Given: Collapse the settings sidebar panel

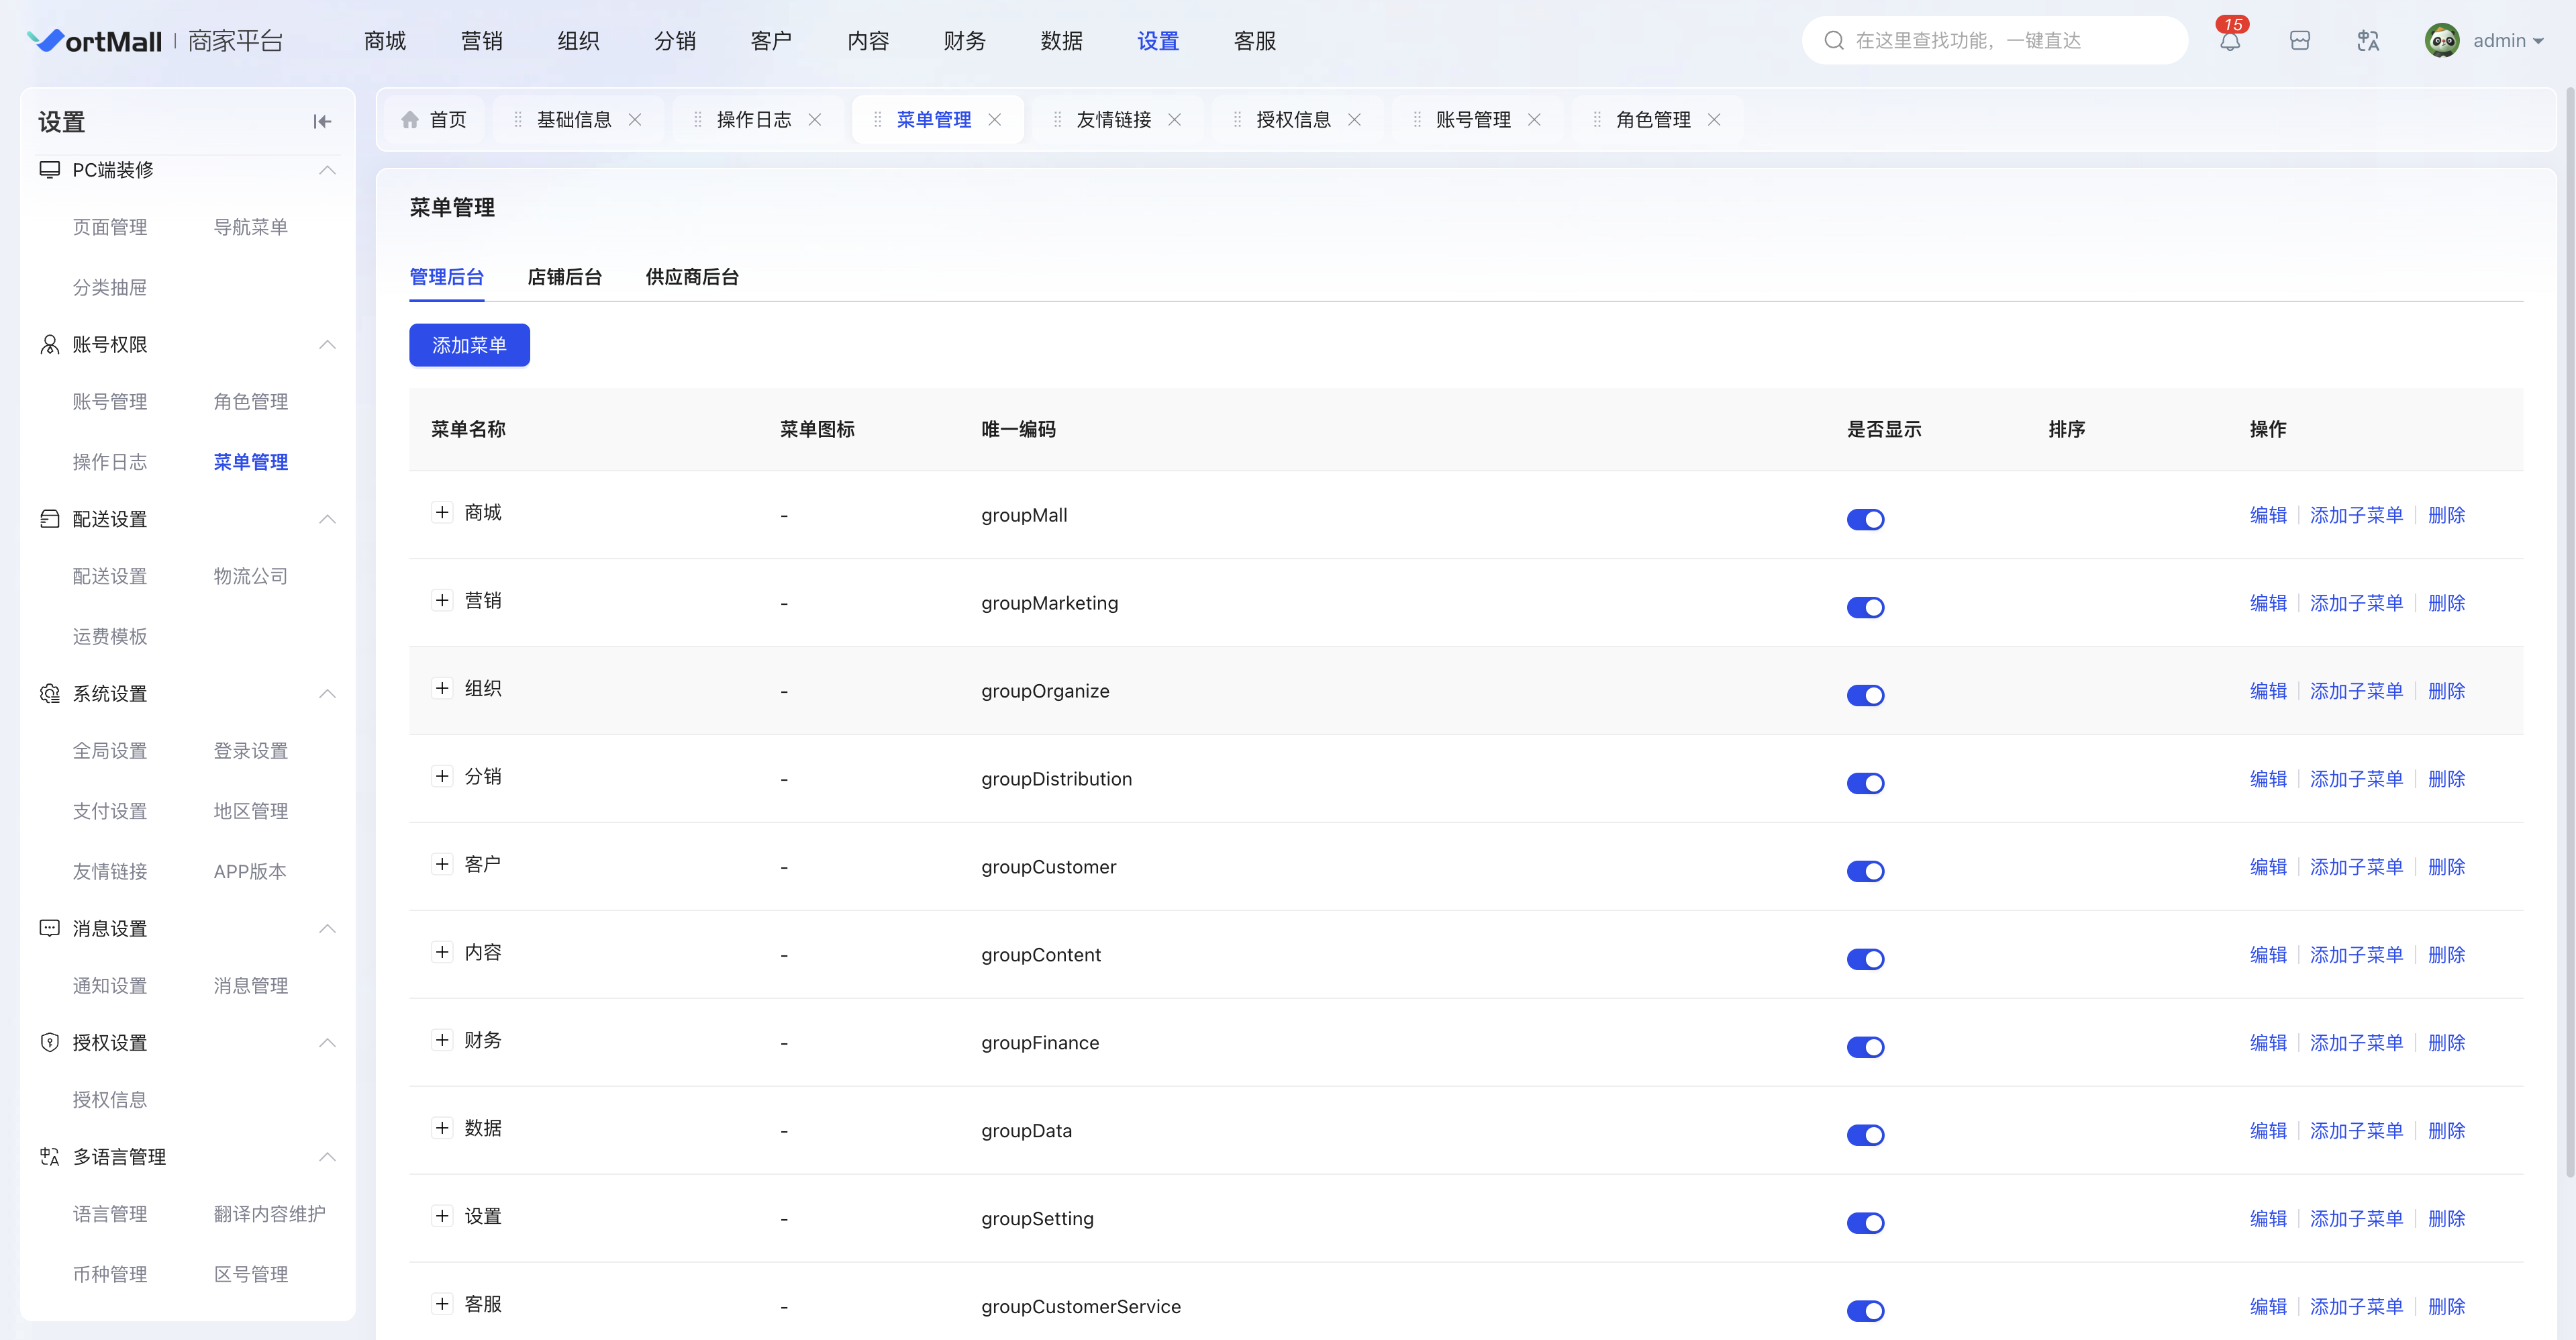Looking at the screenshot, I should click(321, 122).
